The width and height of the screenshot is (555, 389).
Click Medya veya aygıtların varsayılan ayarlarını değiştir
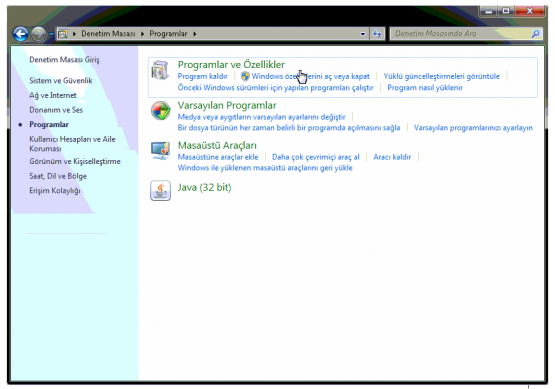261,117
